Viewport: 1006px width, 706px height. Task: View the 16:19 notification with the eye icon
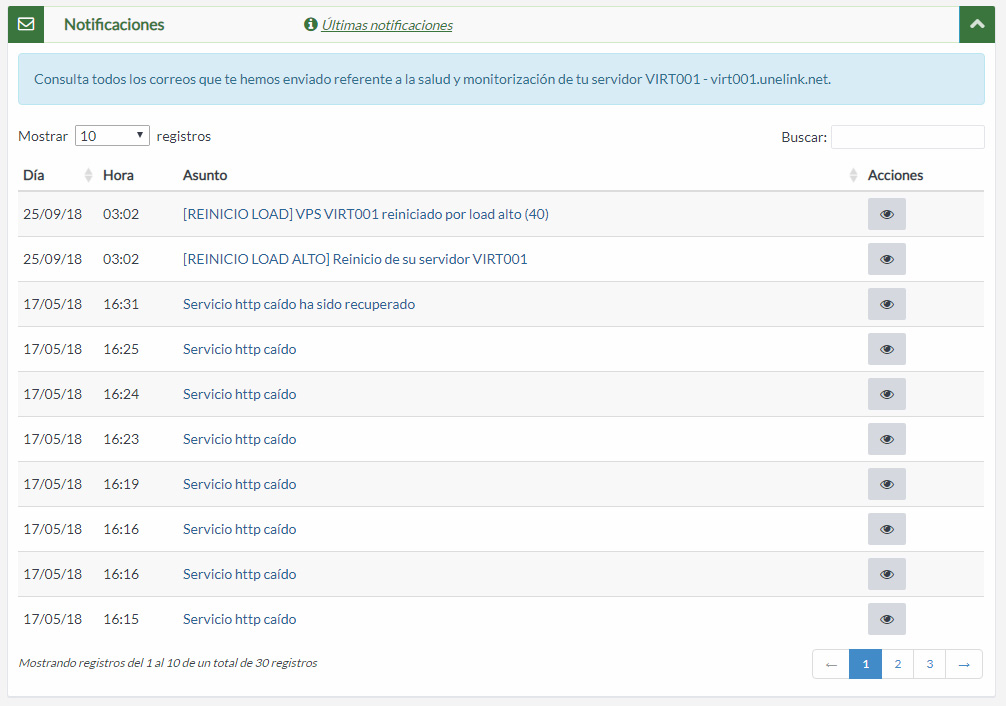(x=886, y=483)
